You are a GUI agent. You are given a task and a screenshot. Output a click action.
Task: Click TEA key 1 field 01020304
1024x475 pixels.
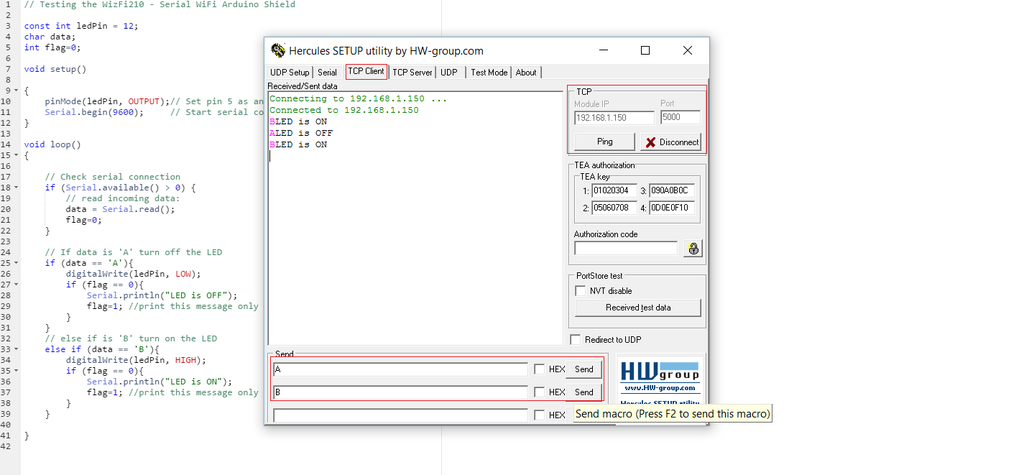pyautogui.click(x=614, y=191)
